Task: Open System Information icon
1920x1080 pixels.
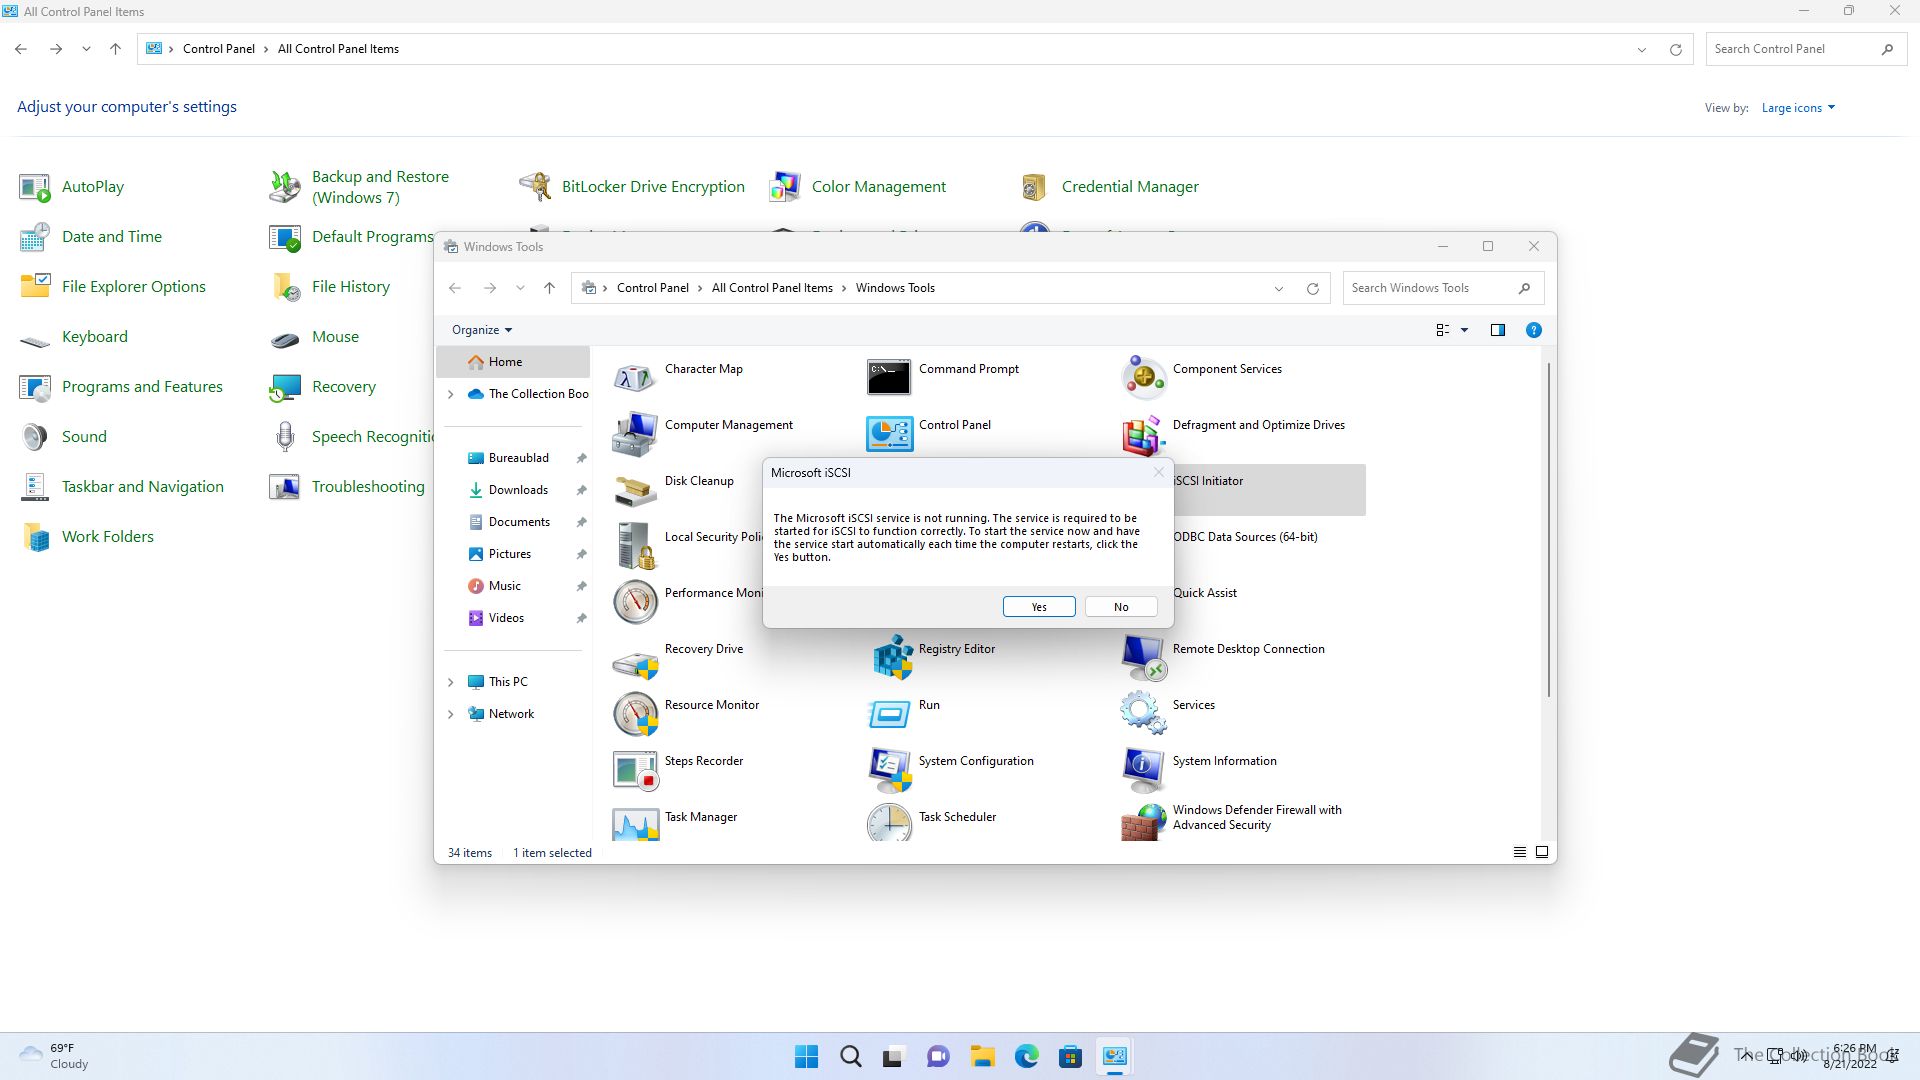Action: pyautogui.click(x=1143, y=770)
